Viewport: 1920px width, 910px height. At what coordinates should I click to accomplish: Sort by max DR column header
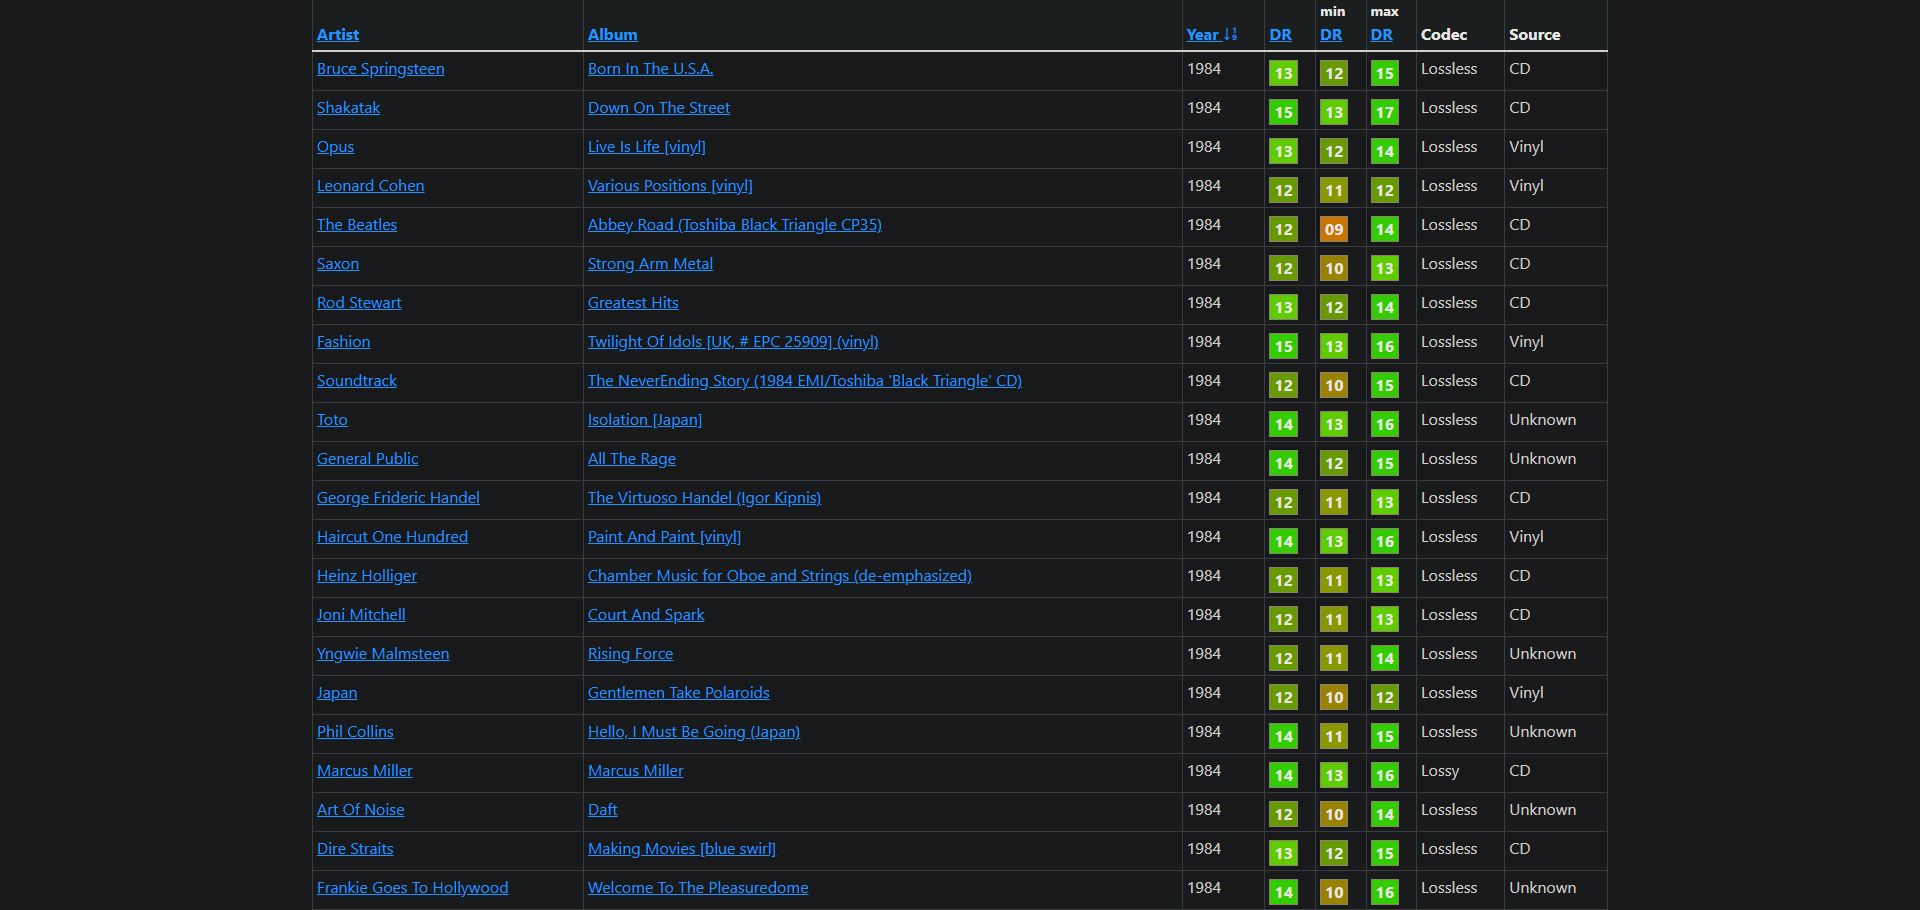point(1382,34)
